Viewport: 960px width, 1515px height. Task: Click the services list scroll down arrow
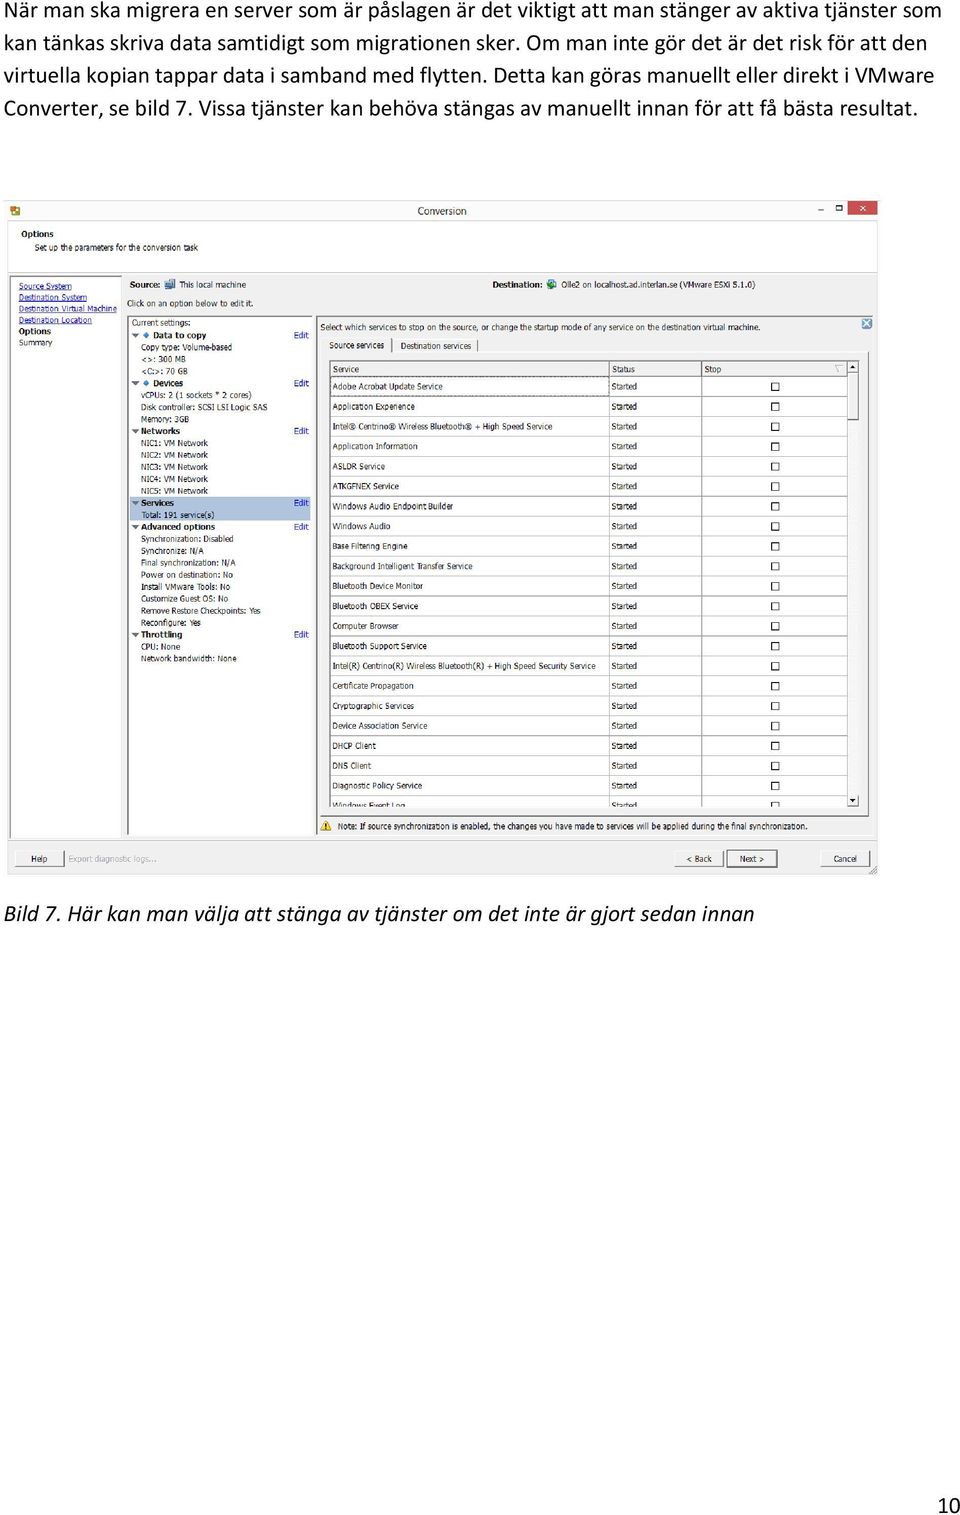pyautogui.click(x=853, y=801)
